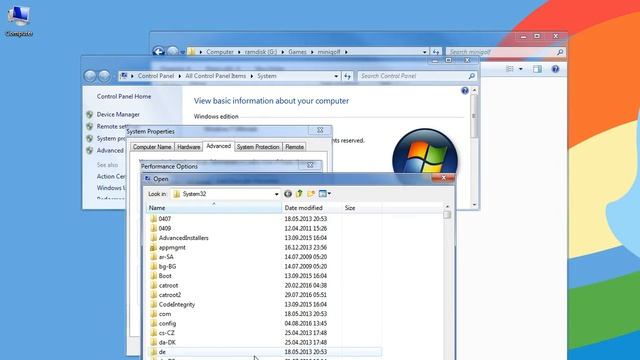Close the Open dialog
Image resolution: width=640 pixels, height=360 pixels.
[x=443, y=178]
